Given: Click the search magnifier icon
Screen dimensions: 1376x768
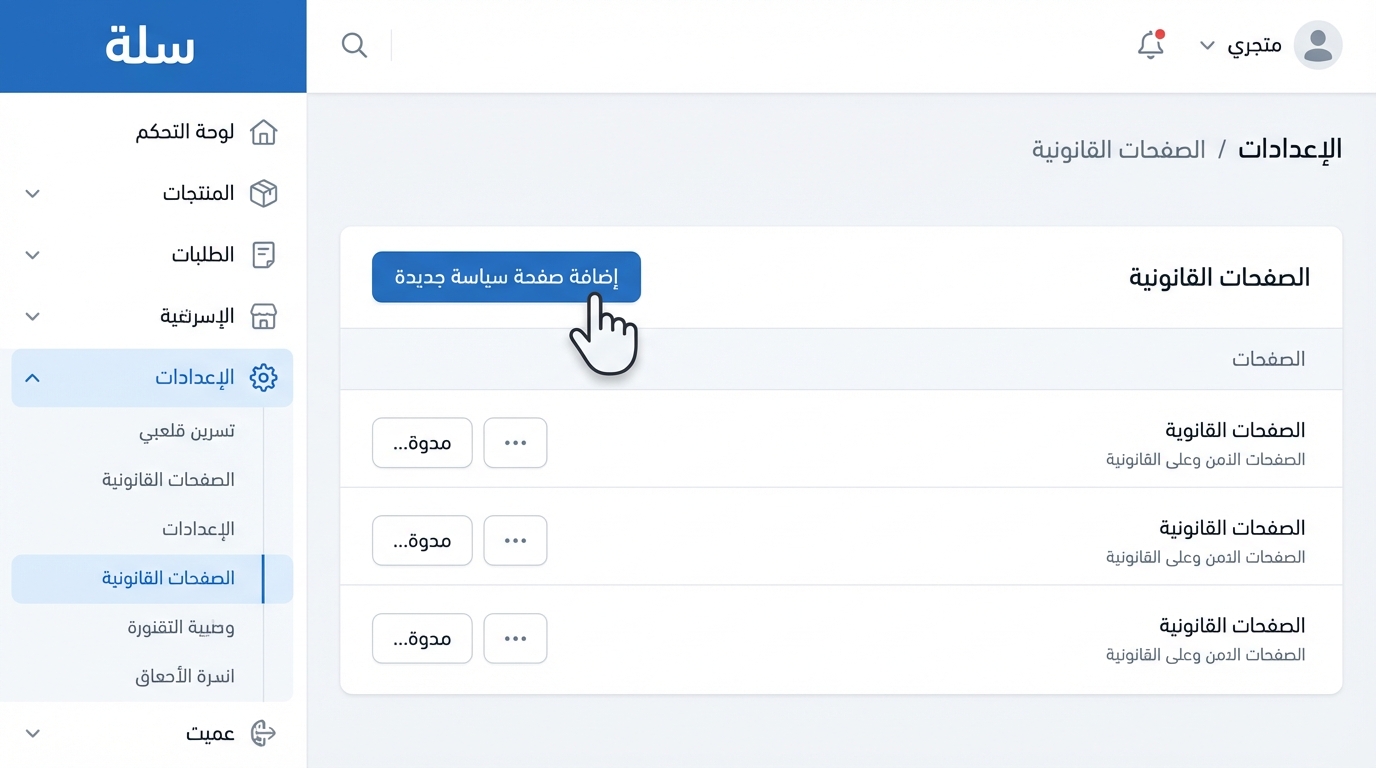Looking at the screenshot, I should pyautogui.click(x=354, y=45).
